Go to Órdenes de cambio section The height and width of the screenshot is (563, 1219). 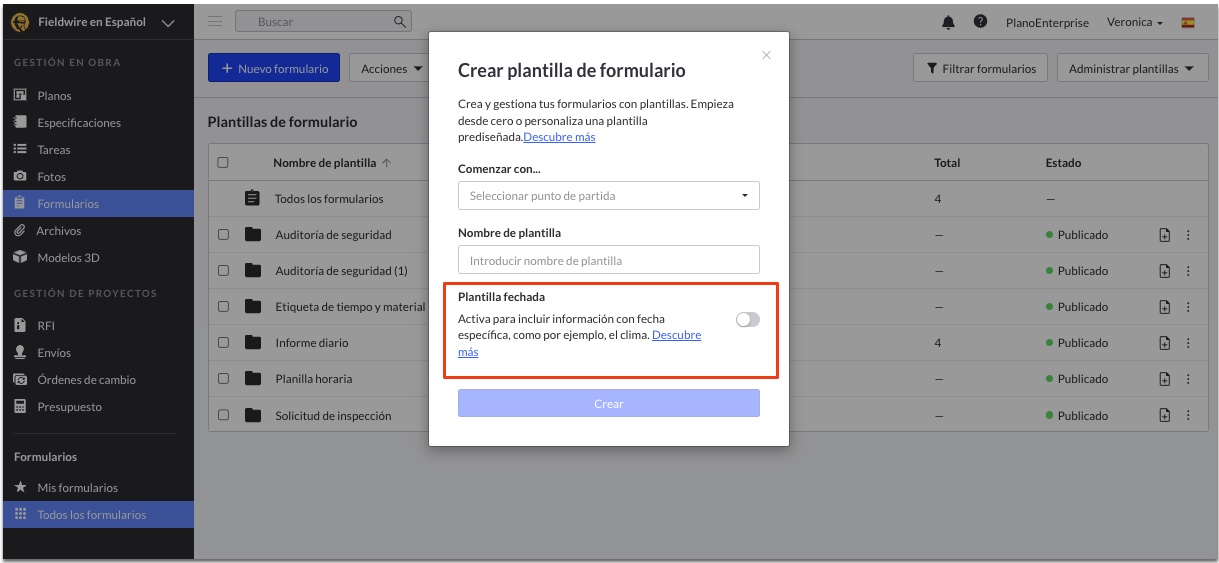(x=86, y=380)
